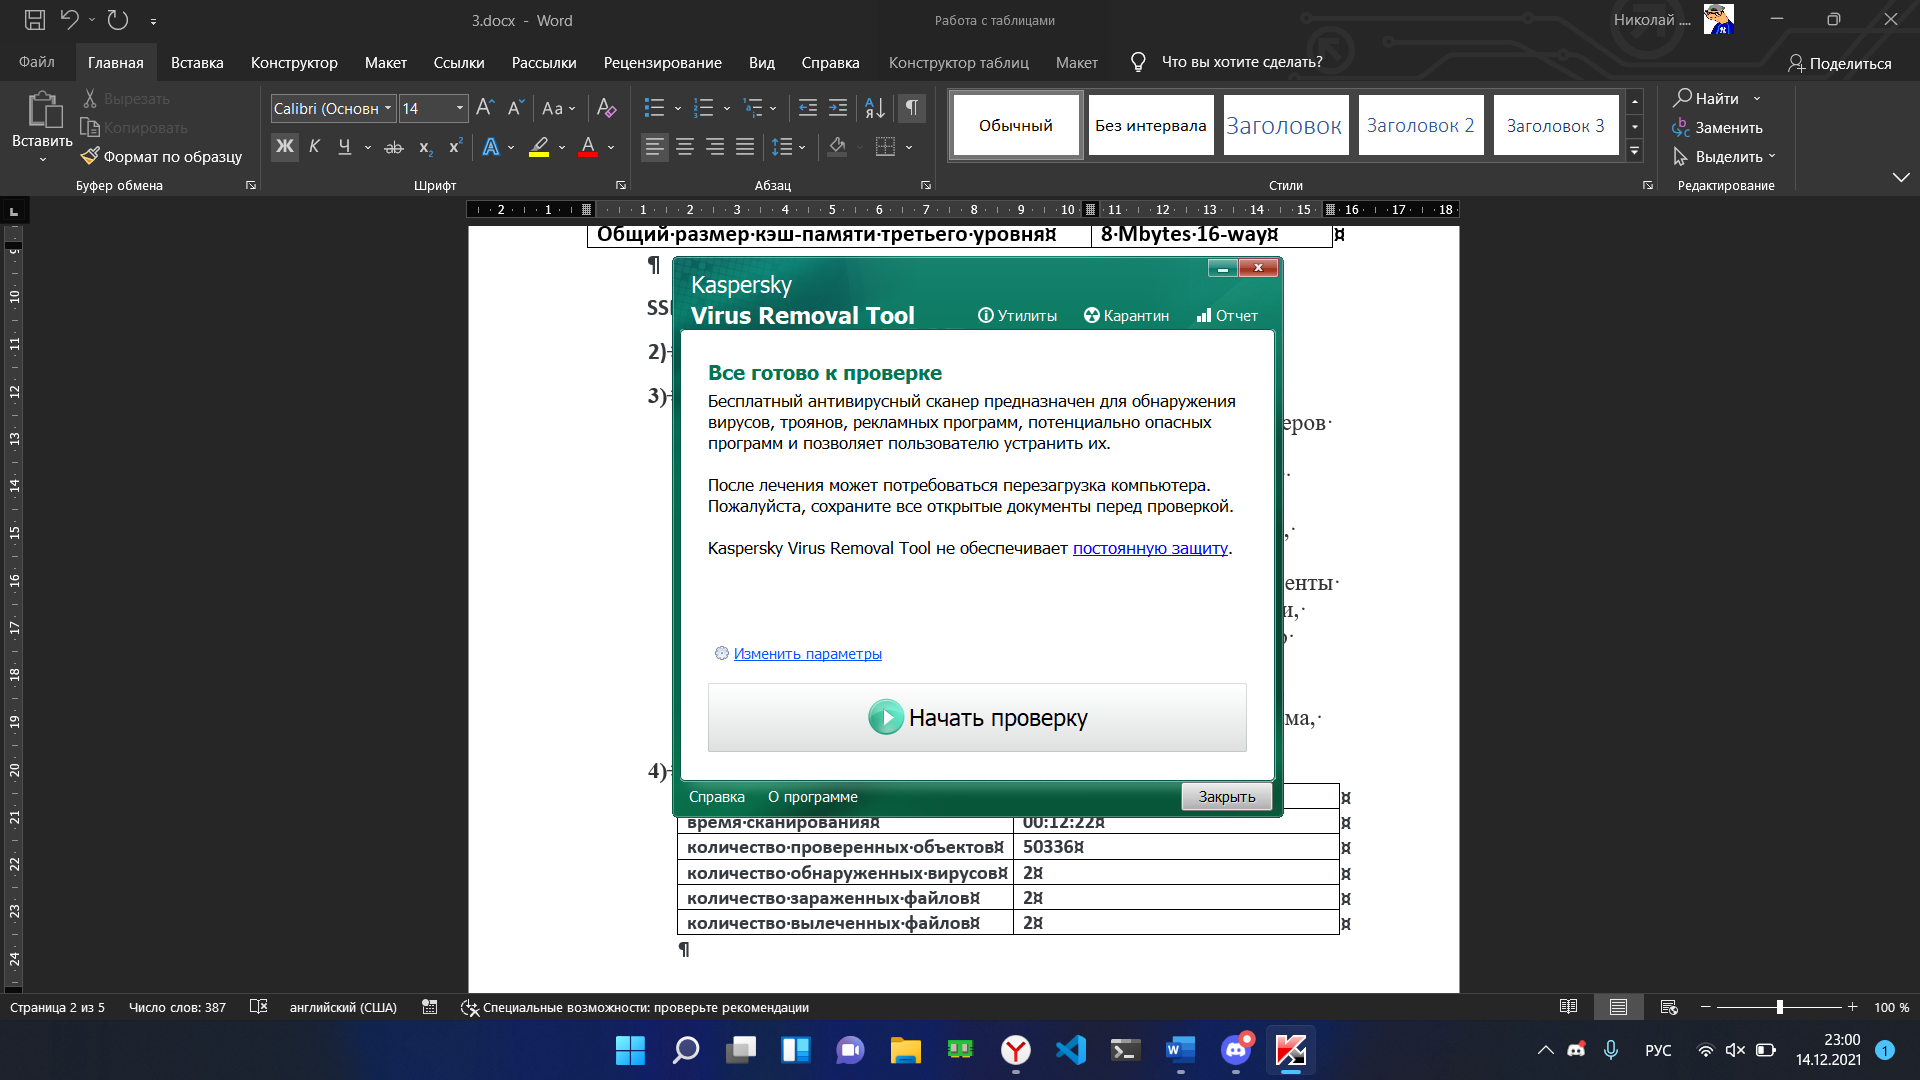Viewport: 1920px width, 1080px height.
Task: Decrease paragraph indent
Action: (x=808, y=108)
